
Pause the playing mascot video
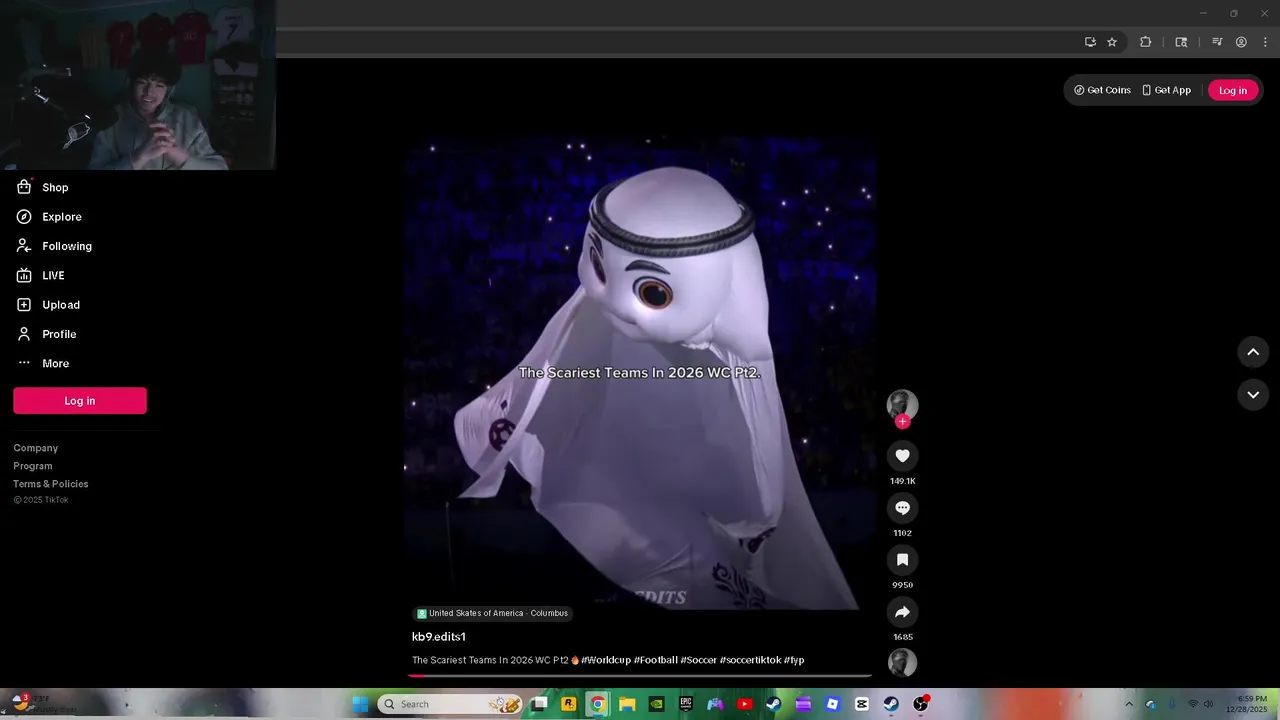(640, 372)
